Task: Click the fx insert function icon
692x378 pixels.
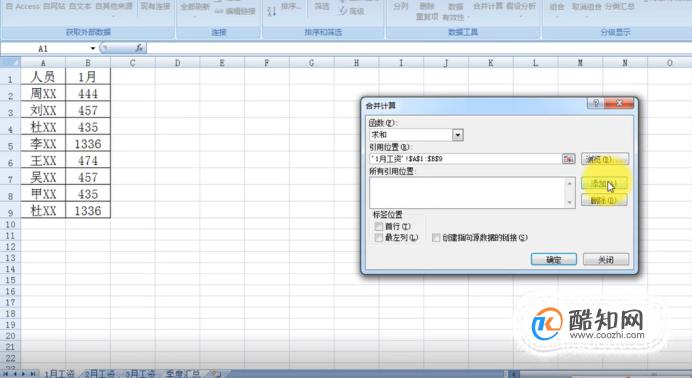Action: [139, 48]
